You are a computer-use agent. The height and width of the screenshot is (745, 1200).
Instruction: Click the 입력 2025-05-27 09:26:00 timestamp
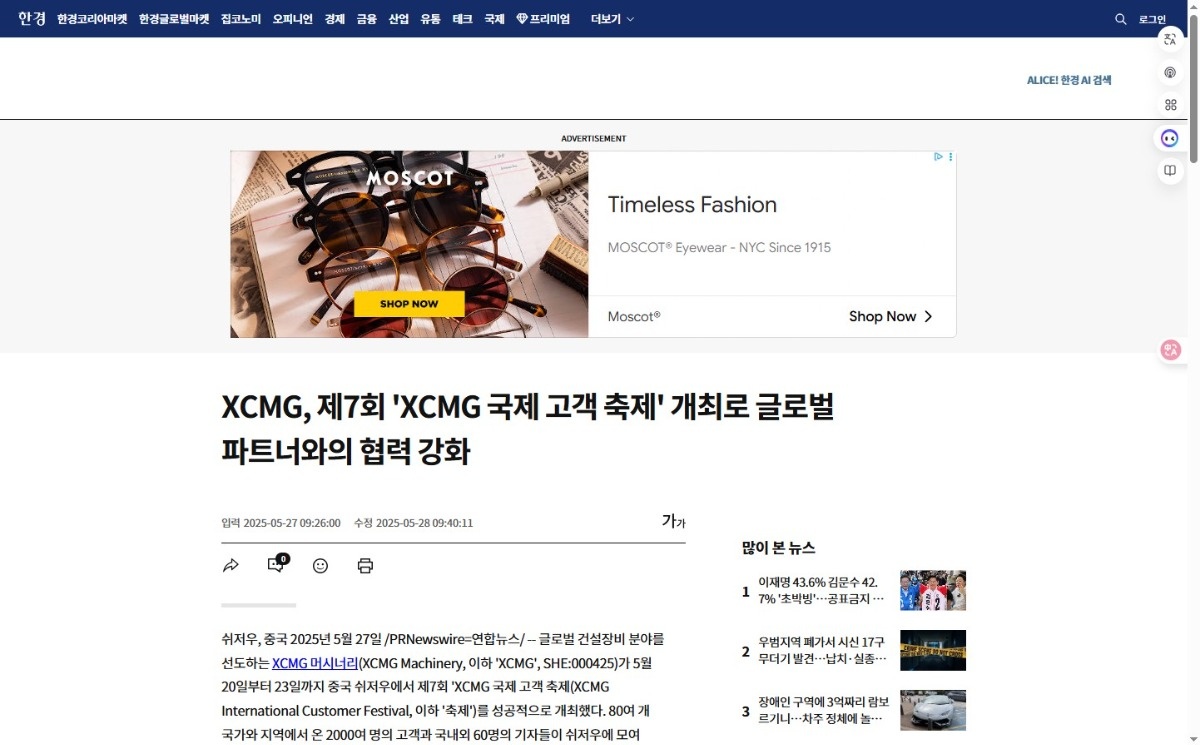point(281,523)
